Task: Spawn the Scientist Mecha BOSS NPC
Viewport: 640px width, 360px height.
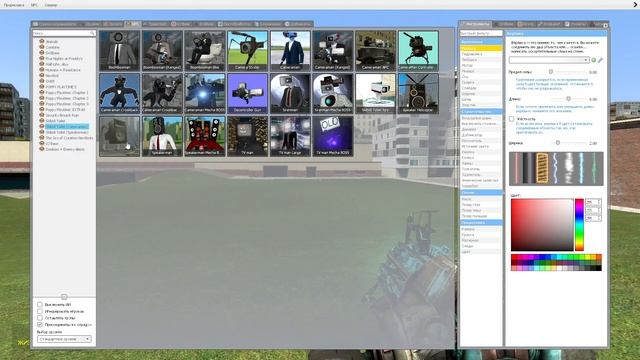Action: (x=333, y=93)
